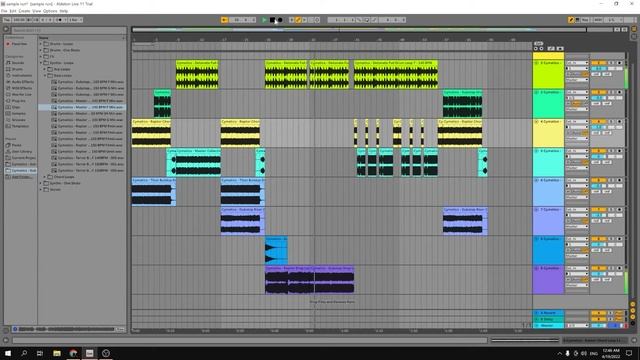Click the purple track title bar
640x360 pixels.
pos(551,268)
